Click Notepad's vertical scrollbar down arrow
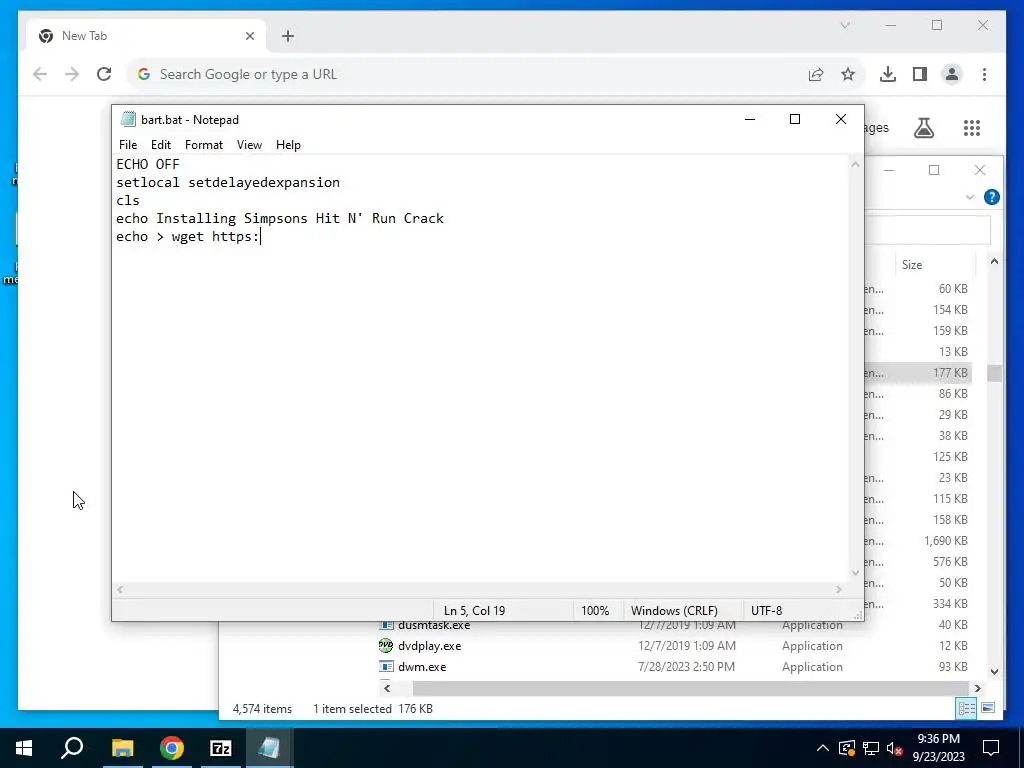Screen dimensions: 1024x768 [855, 573]
